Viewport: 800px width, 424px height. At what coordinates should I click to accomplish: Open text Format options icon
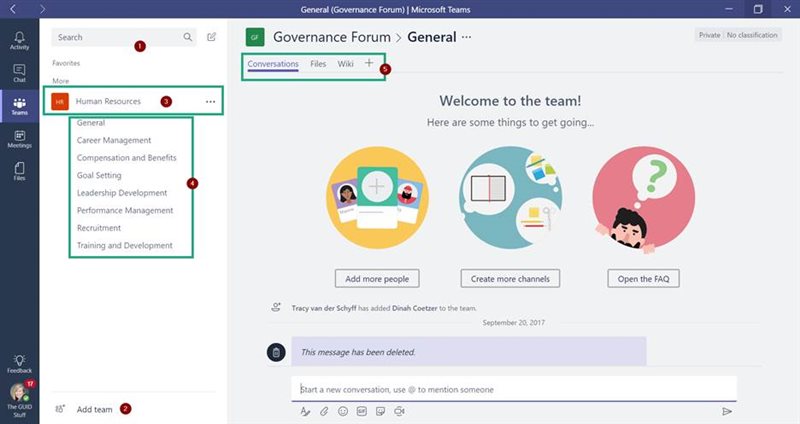point(305,411)
